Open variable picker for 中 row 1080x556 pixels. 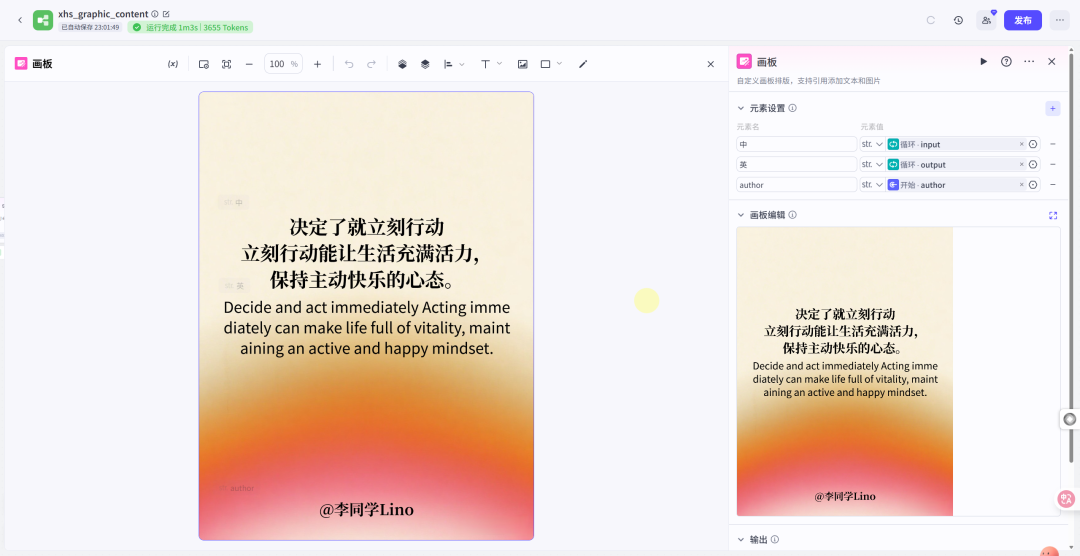point(1032,144)
